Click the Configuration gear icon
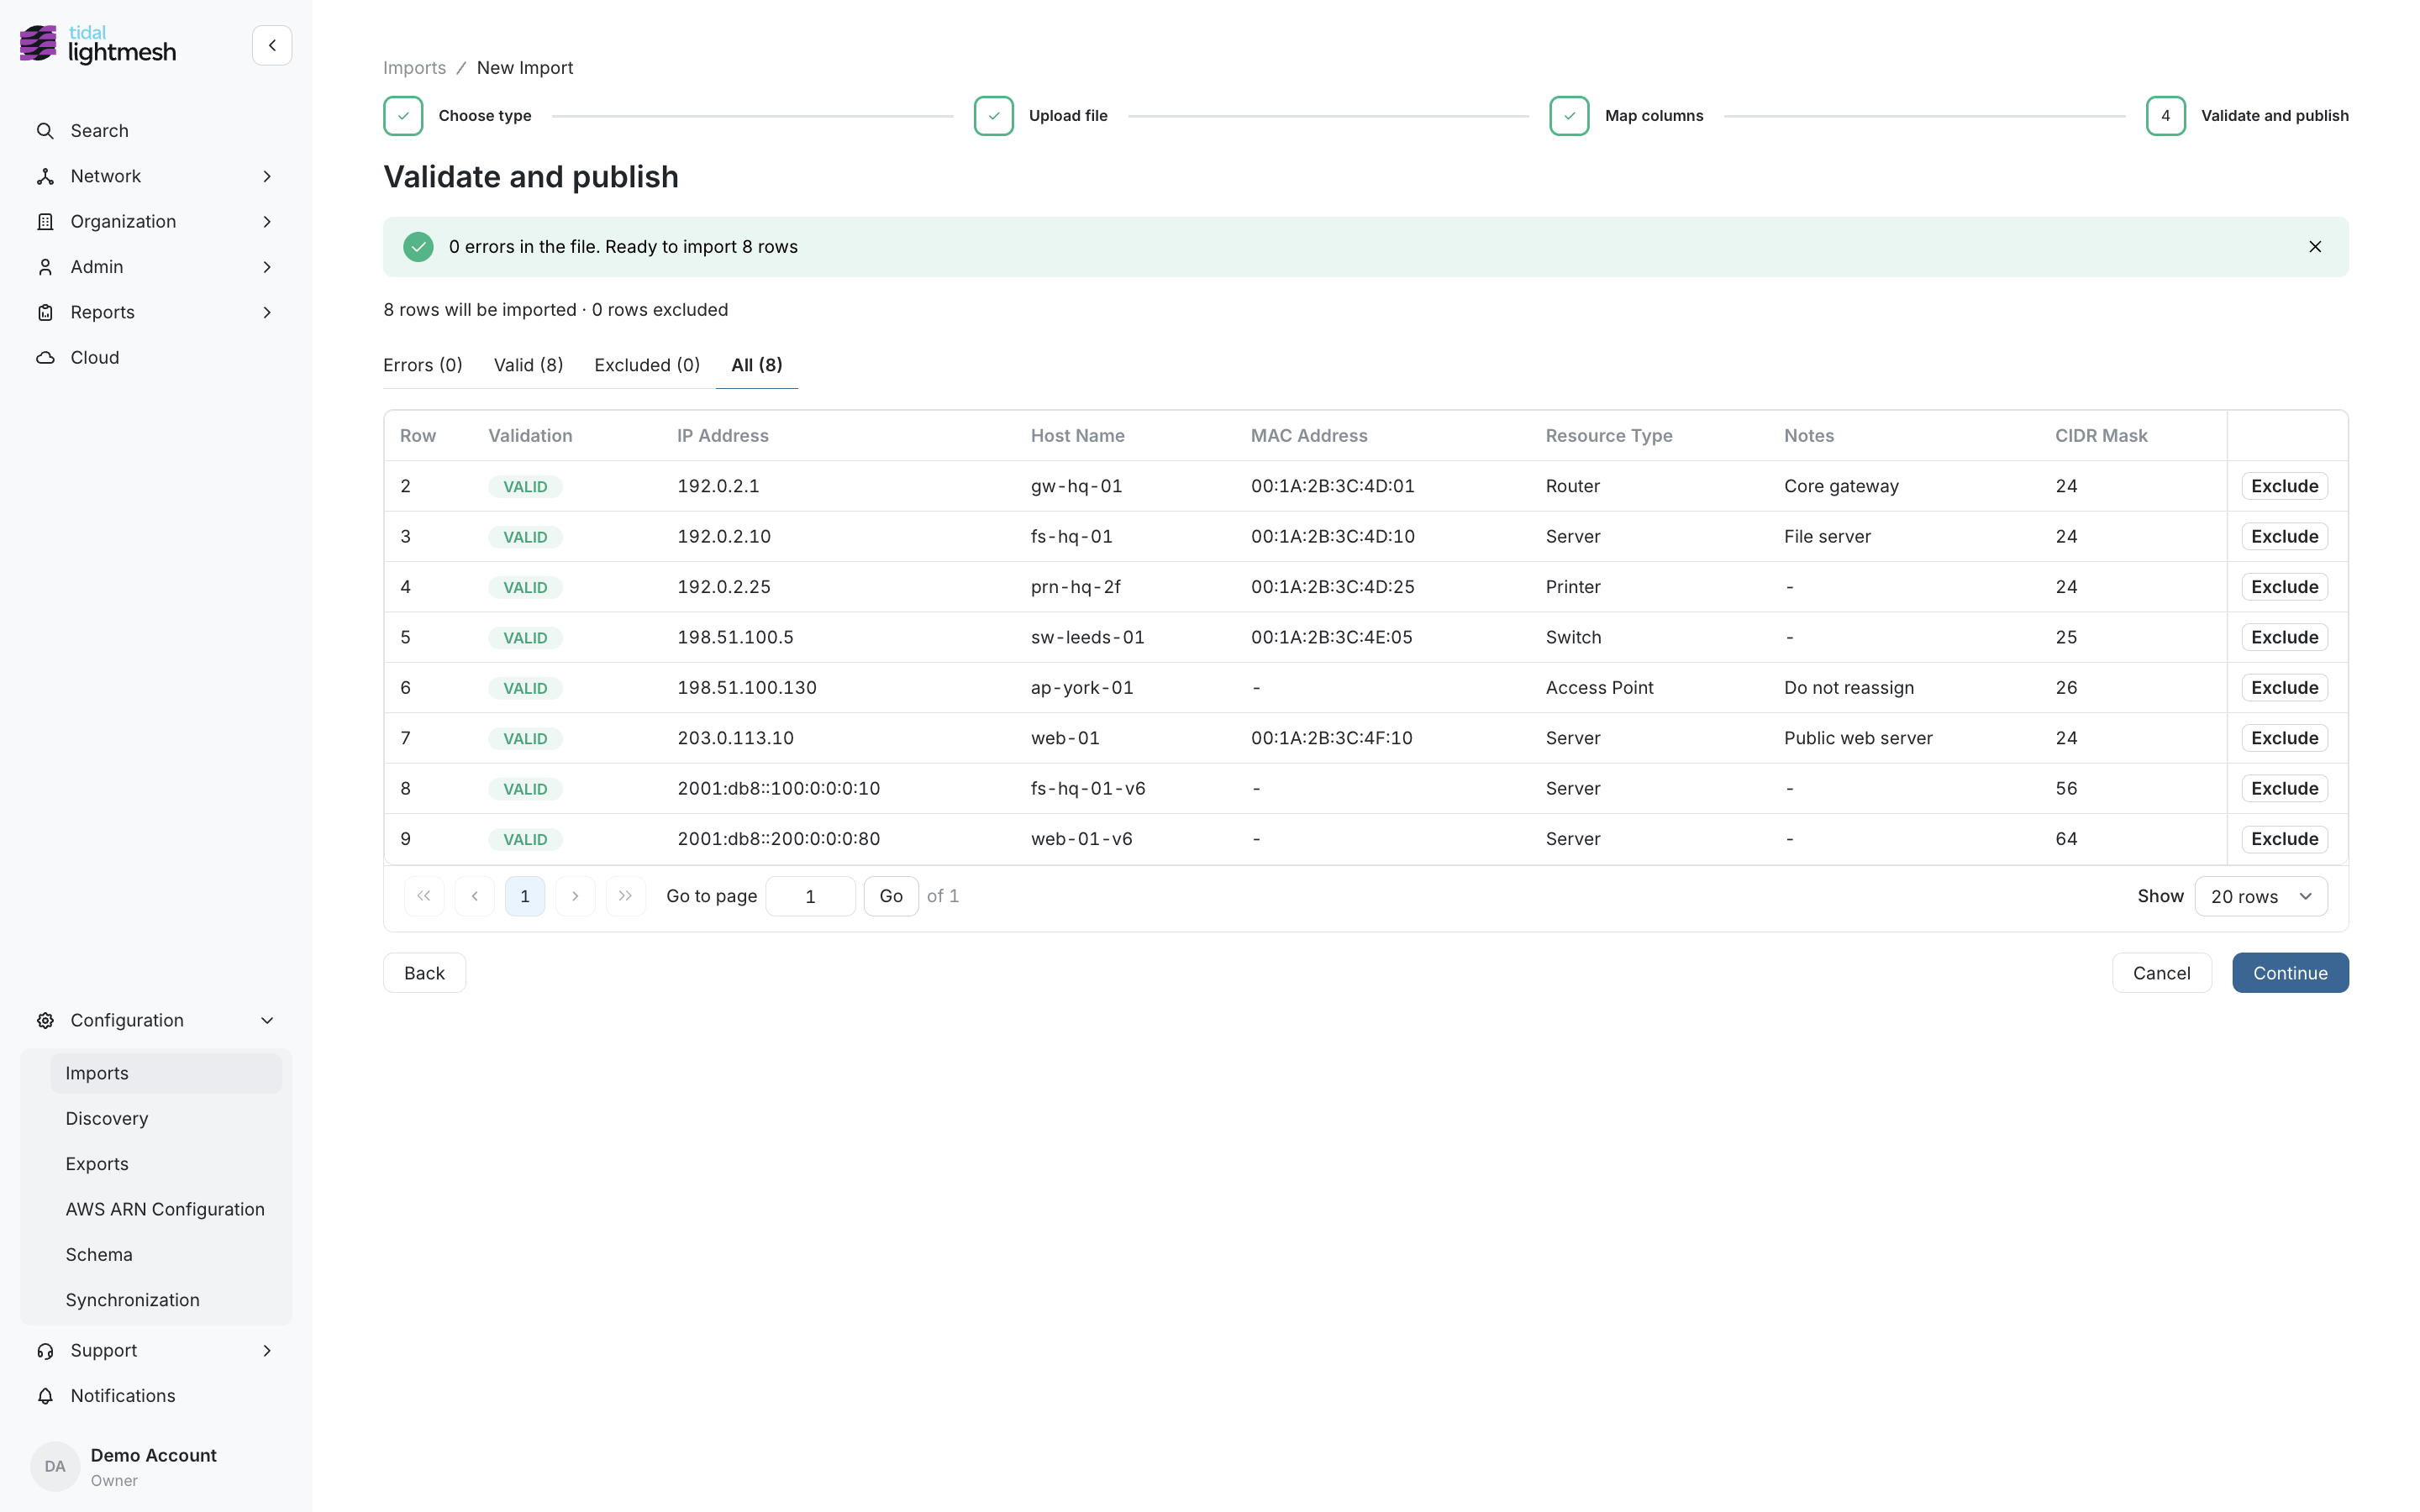 click(45, 1020)
